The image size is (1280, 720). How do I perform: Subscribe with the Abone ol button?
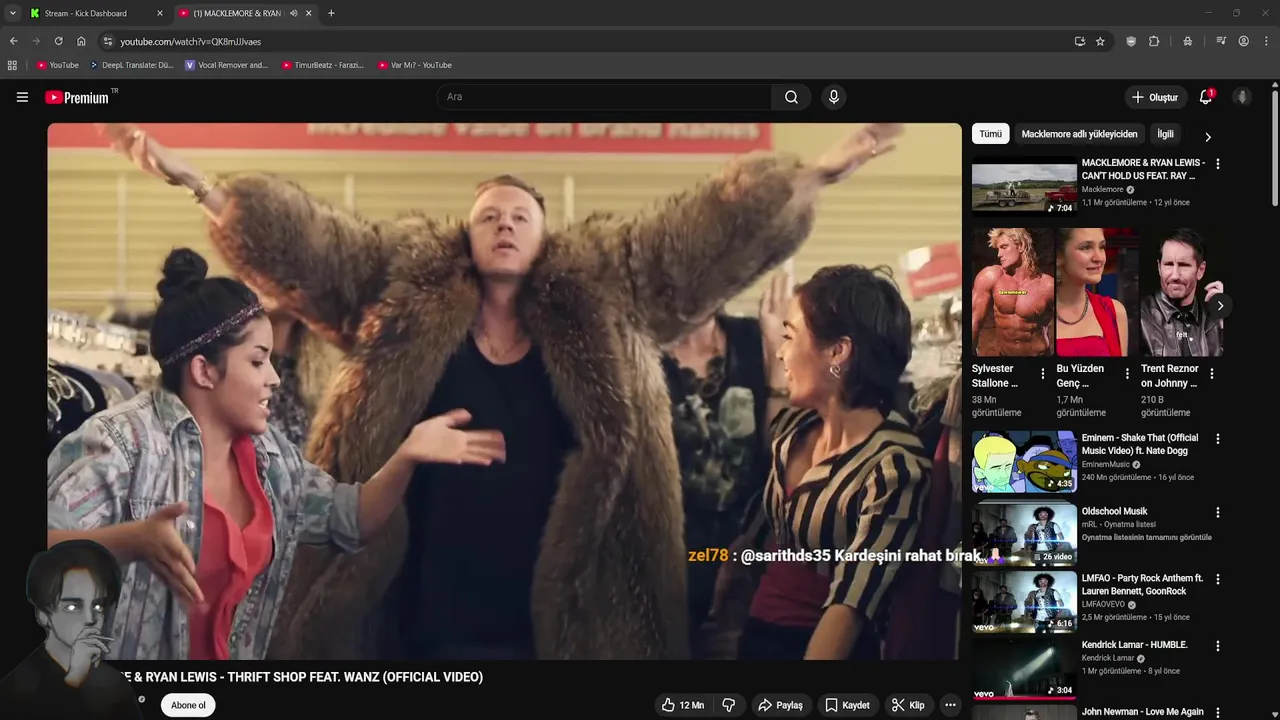click(x=188, y=705)
